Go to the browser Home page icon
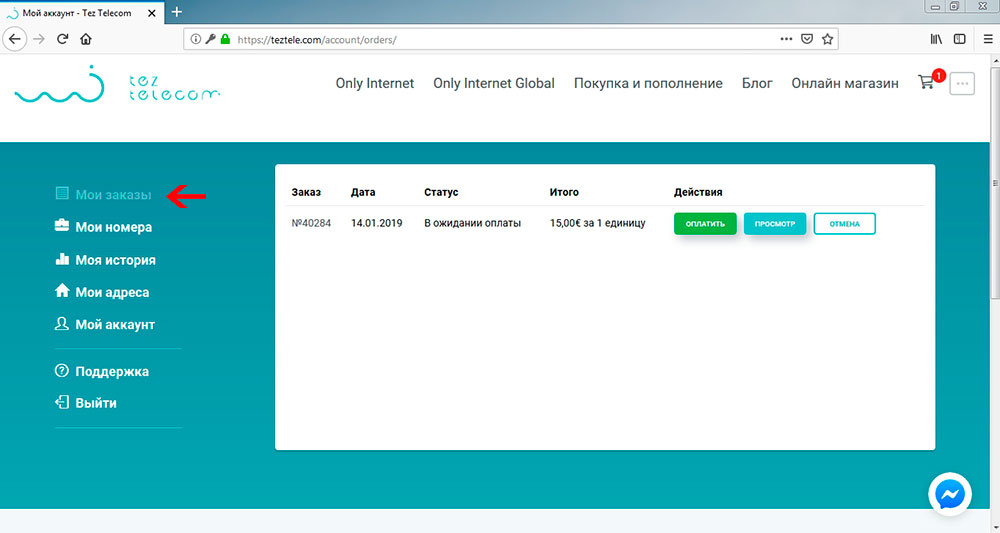 [85, 40]
